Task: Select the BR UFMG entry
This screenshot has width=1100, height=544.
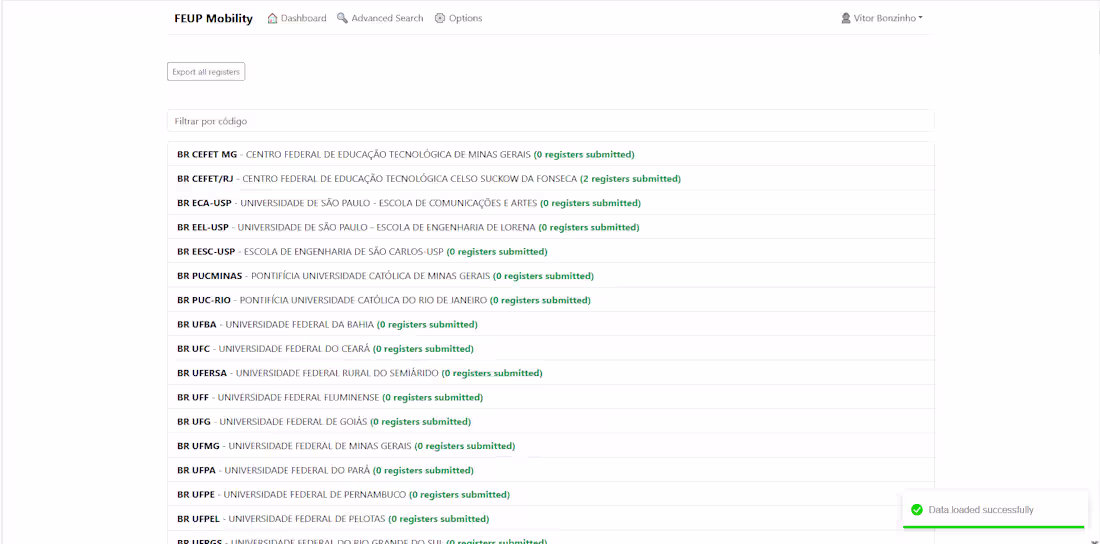Action: [x=551, y=446]
